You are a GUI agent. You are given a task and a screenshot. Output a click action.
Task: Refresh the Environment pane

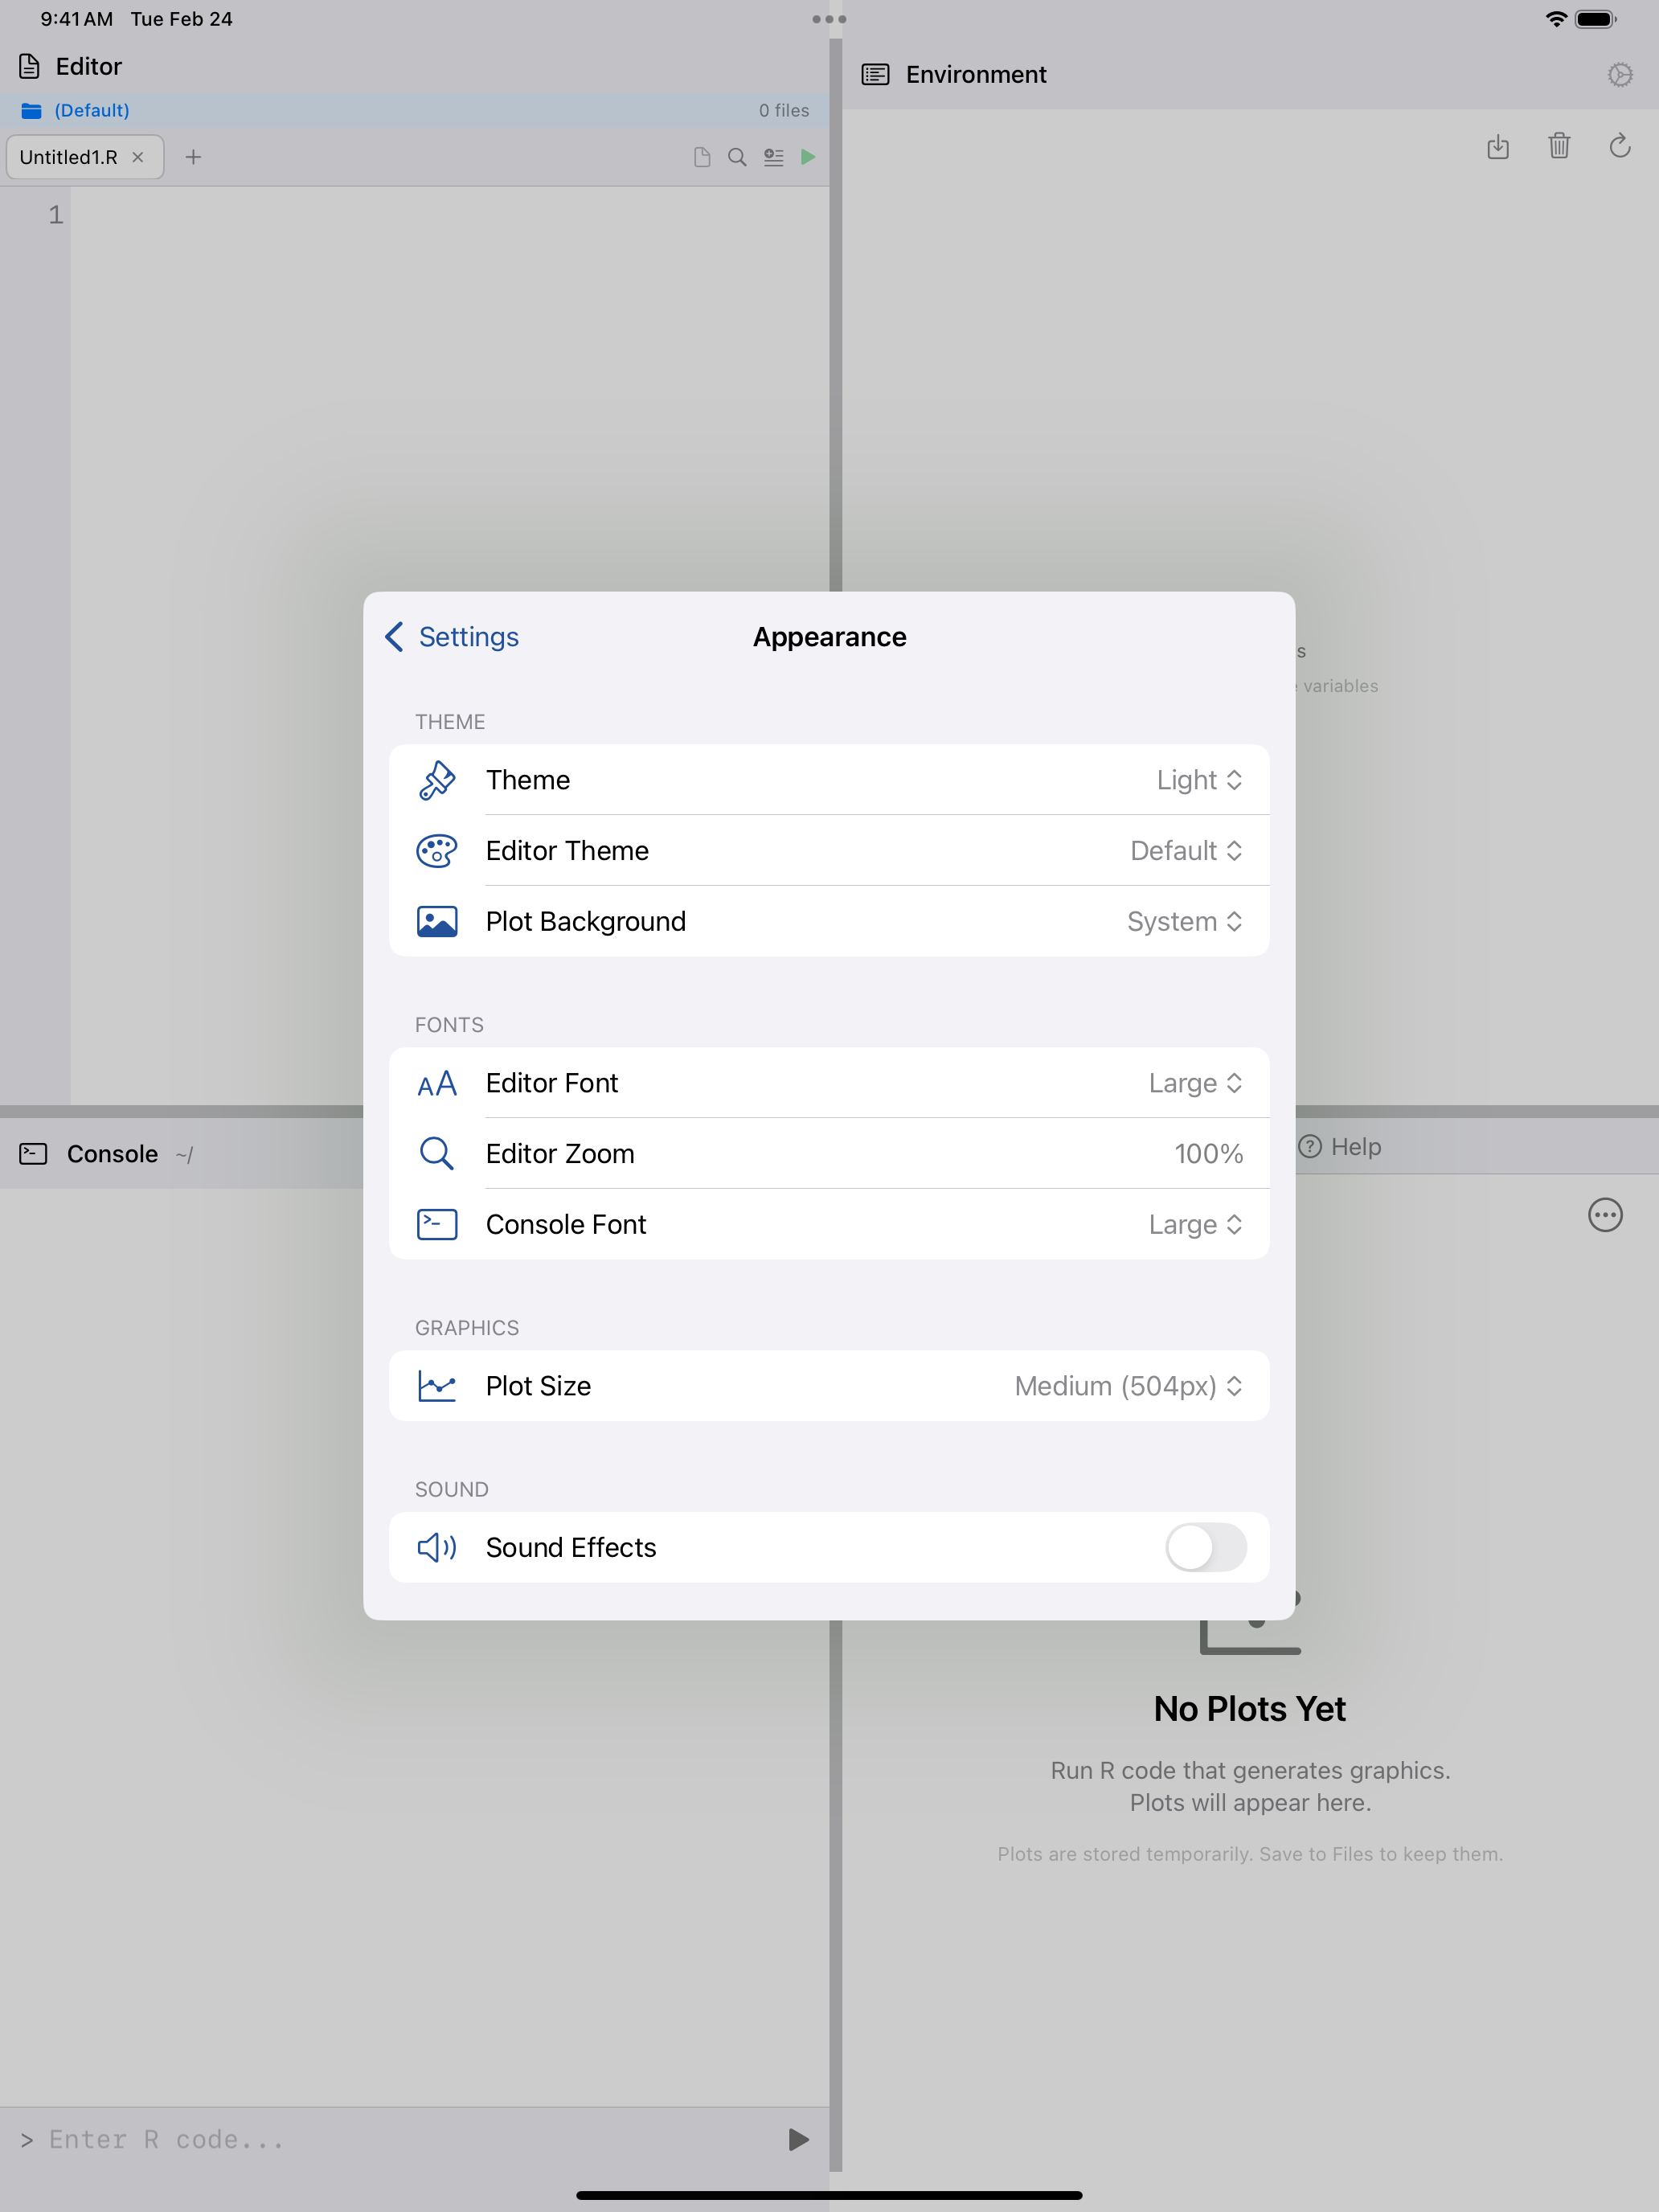(1620, 147)
